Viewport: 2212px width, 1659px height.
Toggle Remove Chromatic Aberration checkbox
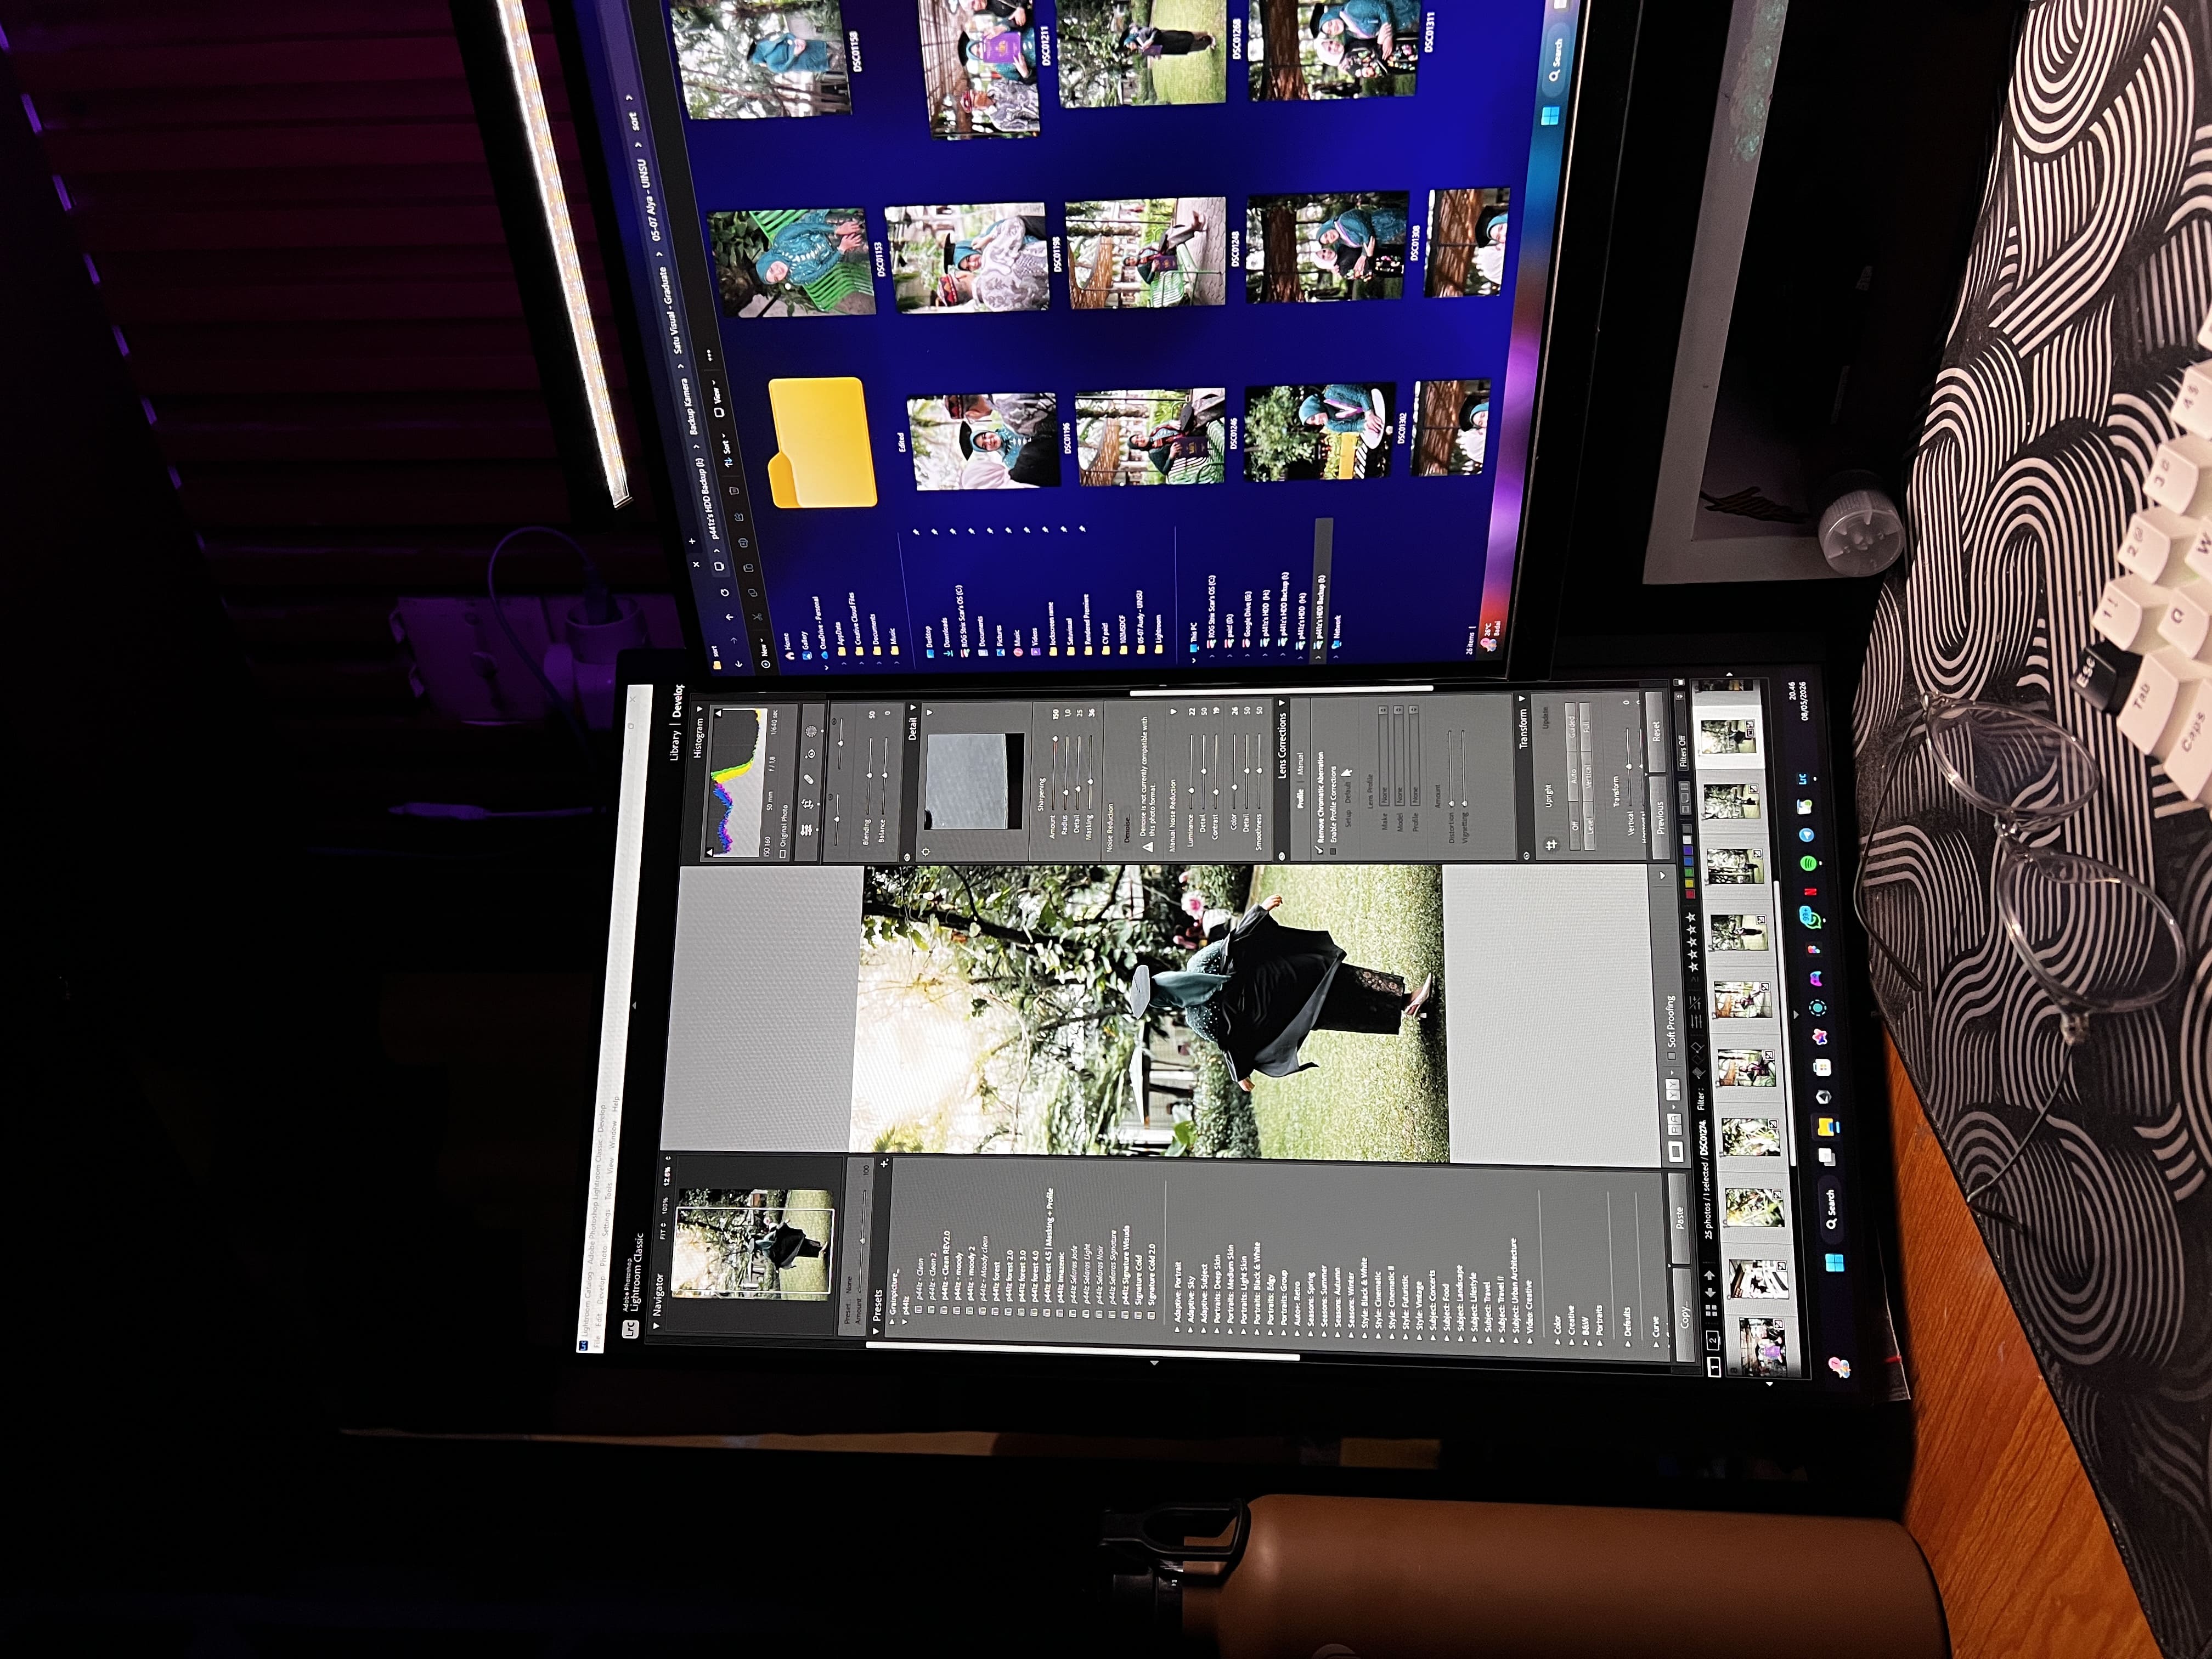[x=1320, y=850]
